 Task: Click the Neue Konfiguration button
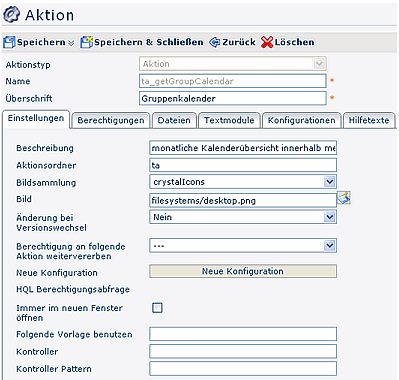(x=243, y=271)
